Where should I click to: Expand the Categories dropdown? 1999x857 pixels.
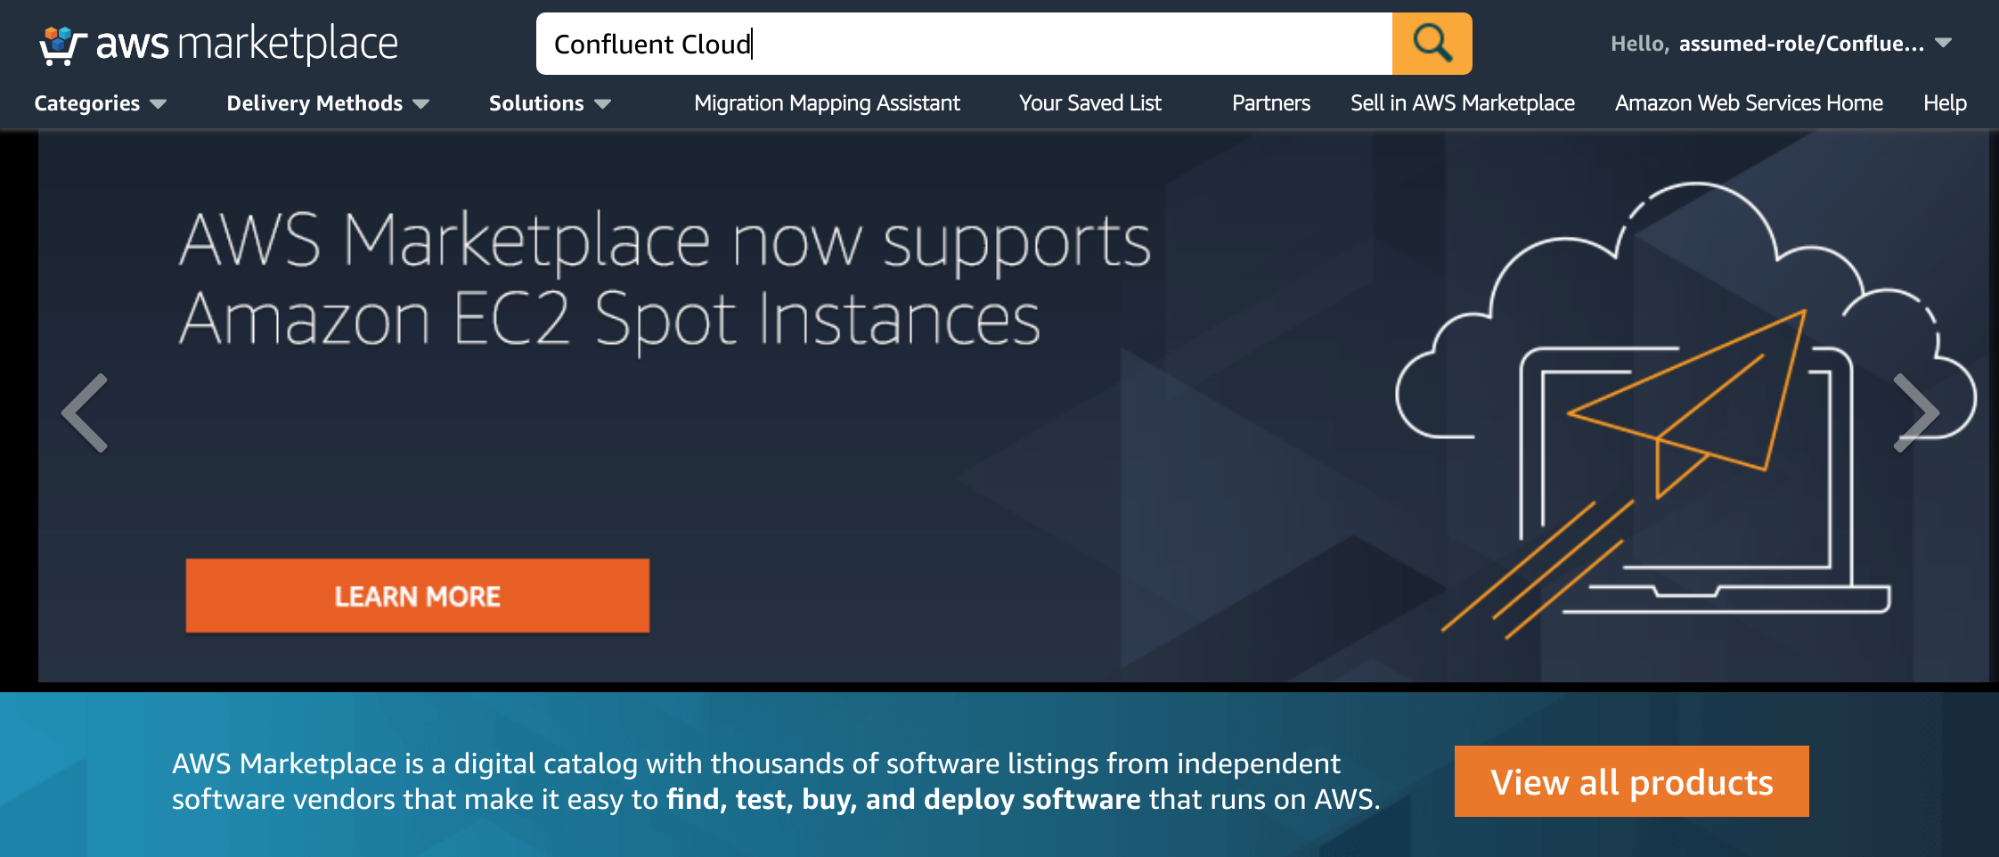click(x=100, y=103)
